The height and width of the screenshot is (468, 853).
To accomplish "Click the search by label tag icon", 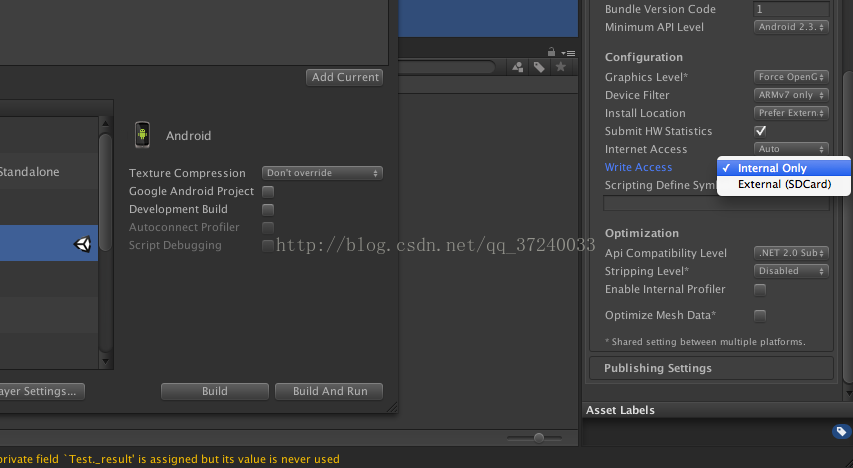I will coord(539,67).
